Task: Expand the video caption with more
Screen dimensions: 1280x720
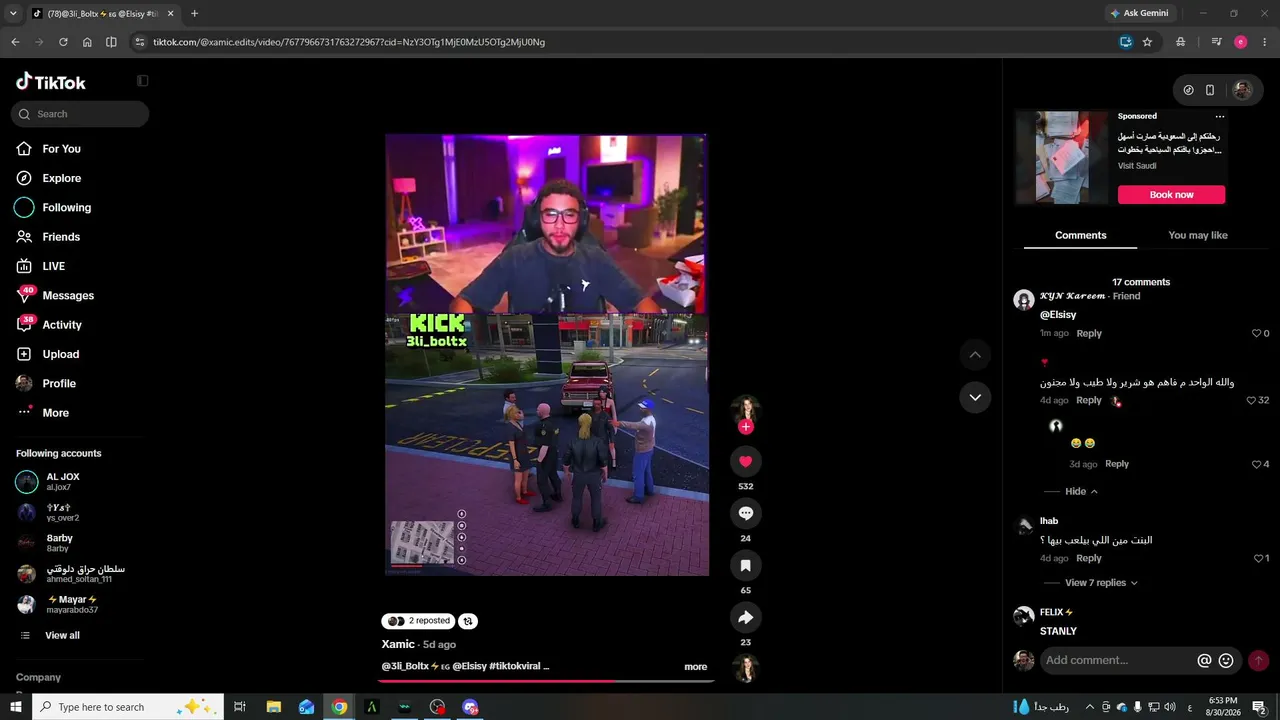Action: pyautogui.click(x=696, y=667)
